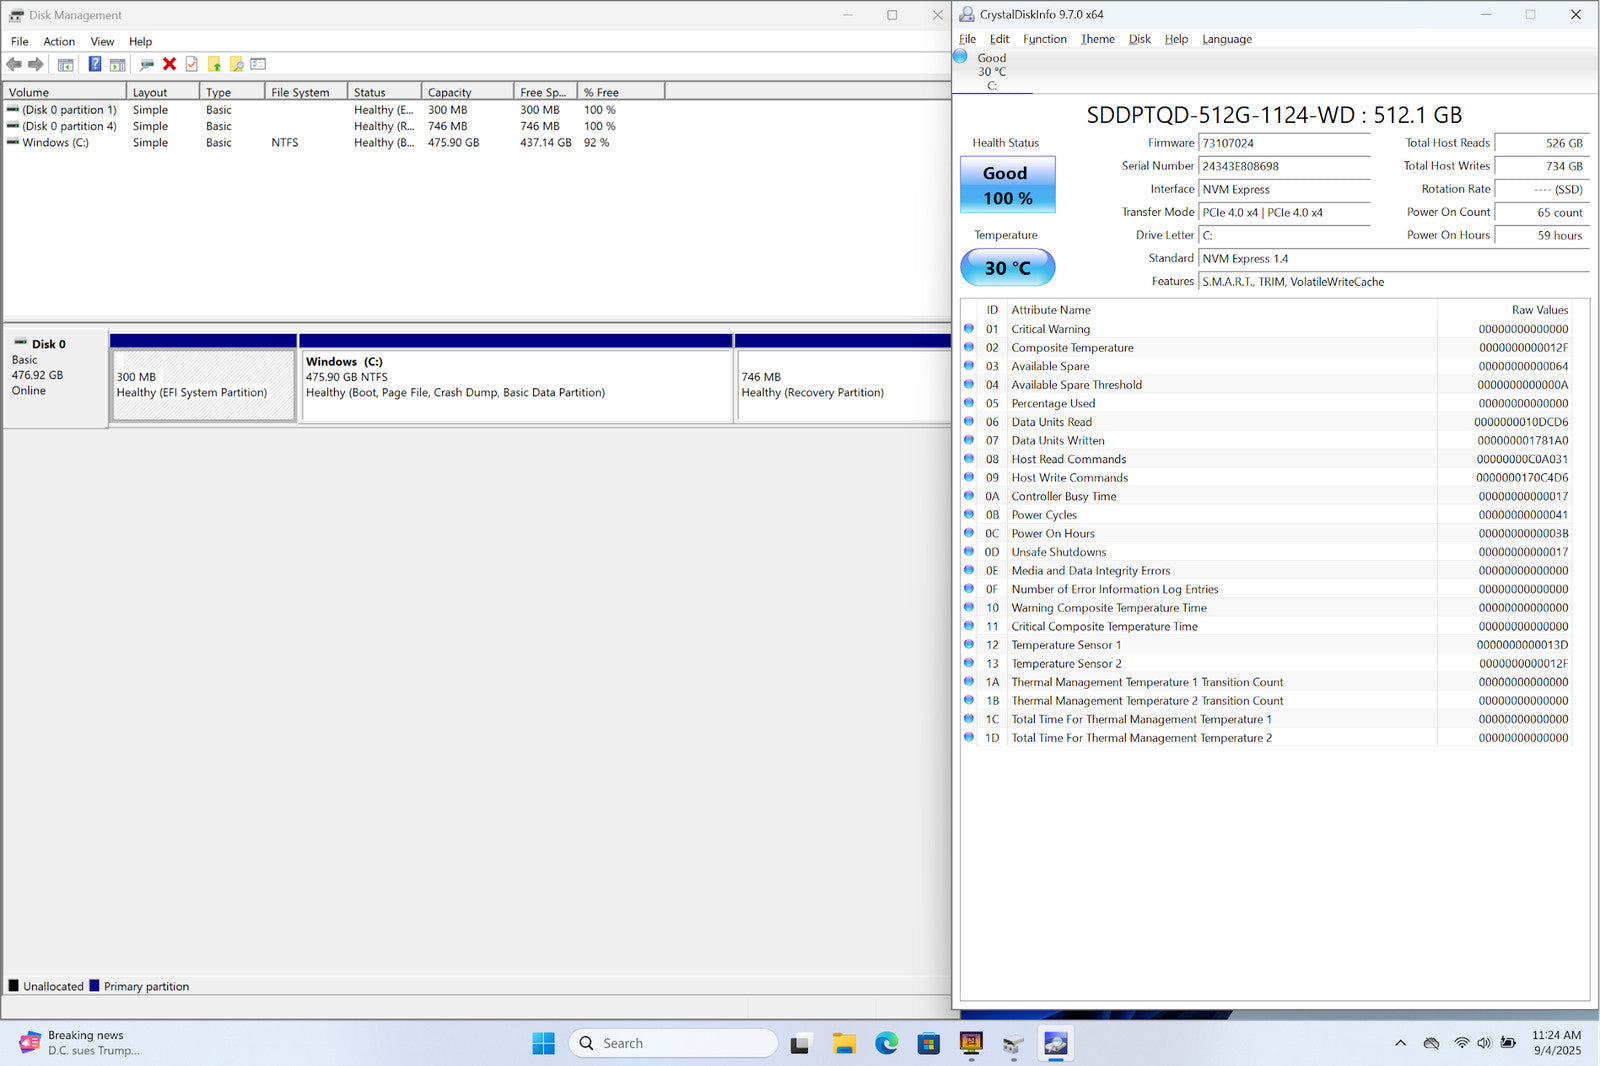Click the Back arrow in Disk Management toolbar
The width and height of the screenshot is (1600, 1066).
tap(14, 64)
